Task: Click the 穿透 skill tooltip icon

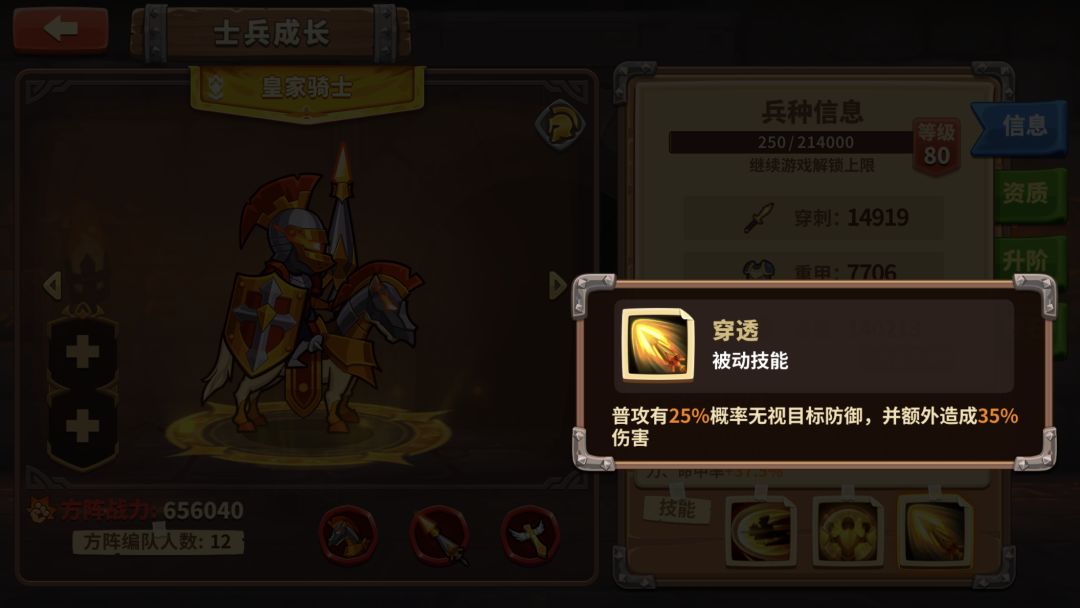Action: pyautogui.click(x=658, y=344)
